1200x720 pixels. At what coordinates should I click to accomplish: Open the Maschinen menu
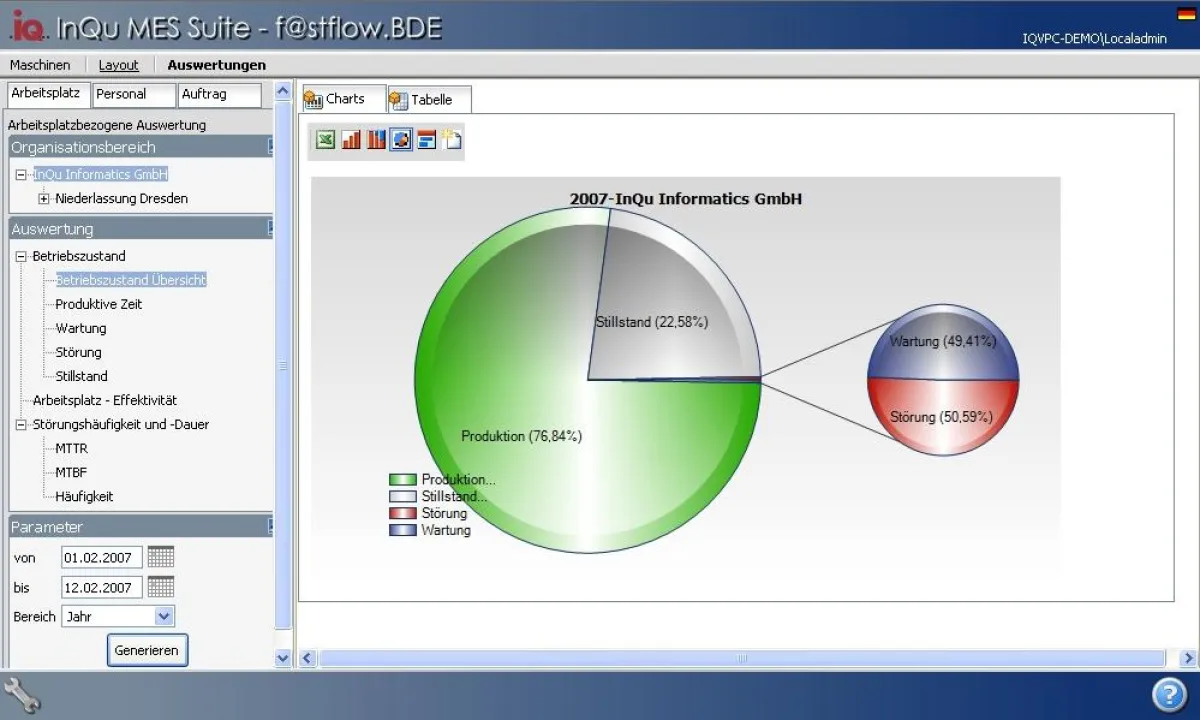click(40, 64)
